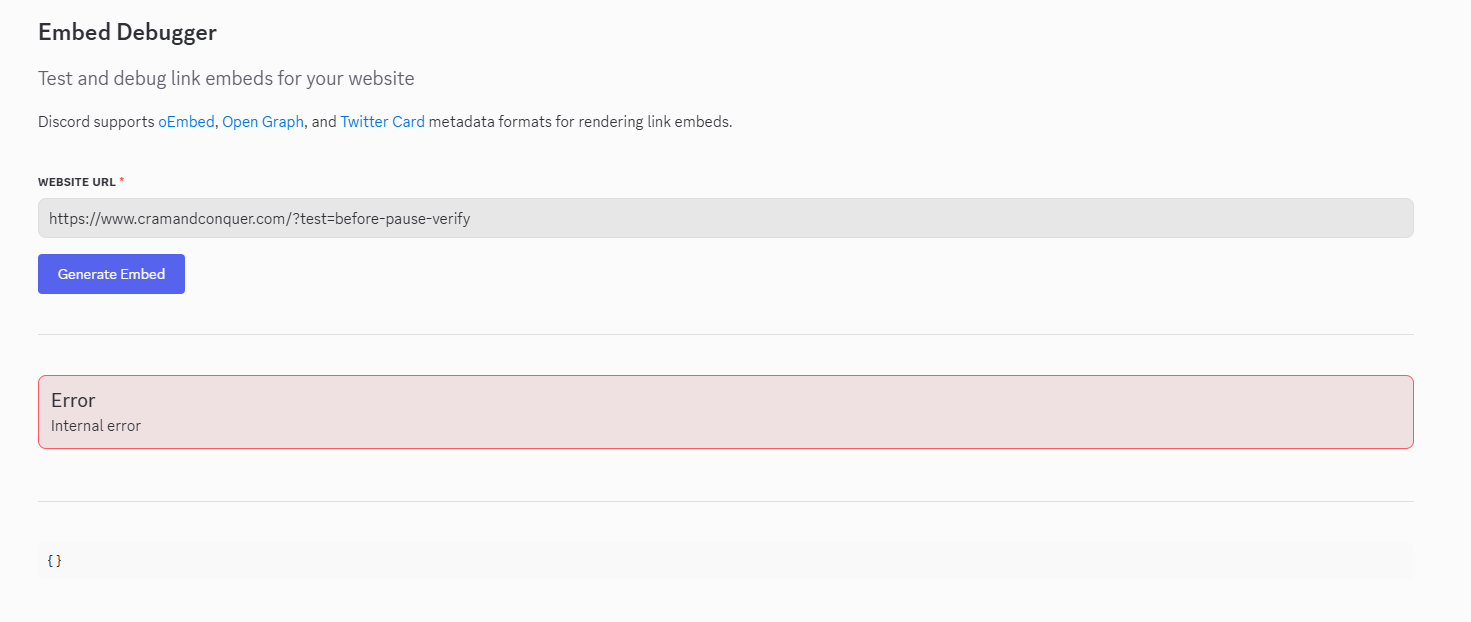Follow the Twitter Card link
1471x622 pixels.
point(382,122)
